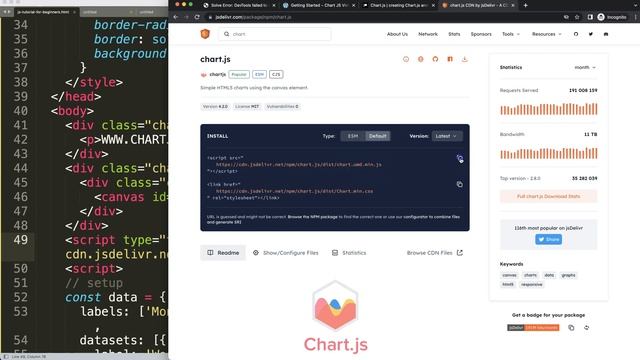Select Default install type
Image resolution: width=640 pixels, height=360 pixels.
(x=378, y=136)
